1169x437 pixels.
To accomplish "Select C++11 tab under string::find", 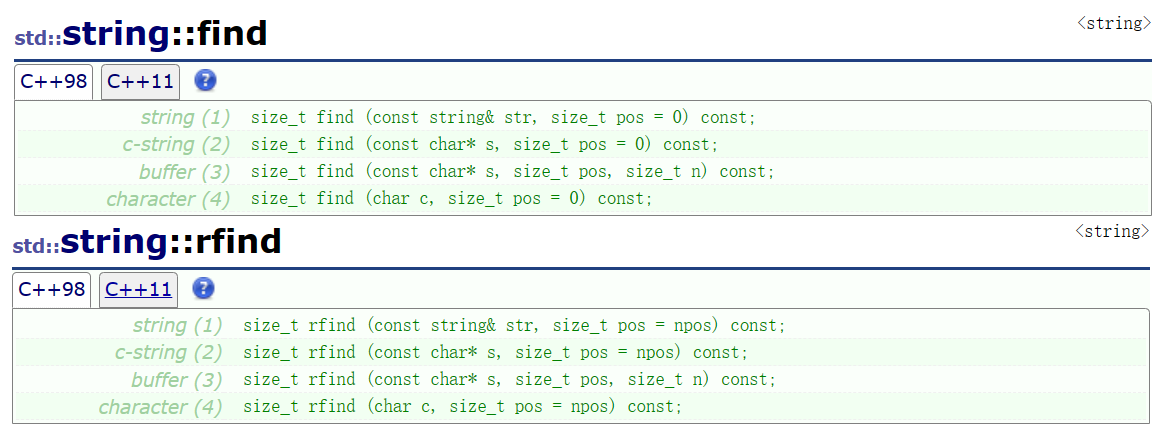I will 140,82.
